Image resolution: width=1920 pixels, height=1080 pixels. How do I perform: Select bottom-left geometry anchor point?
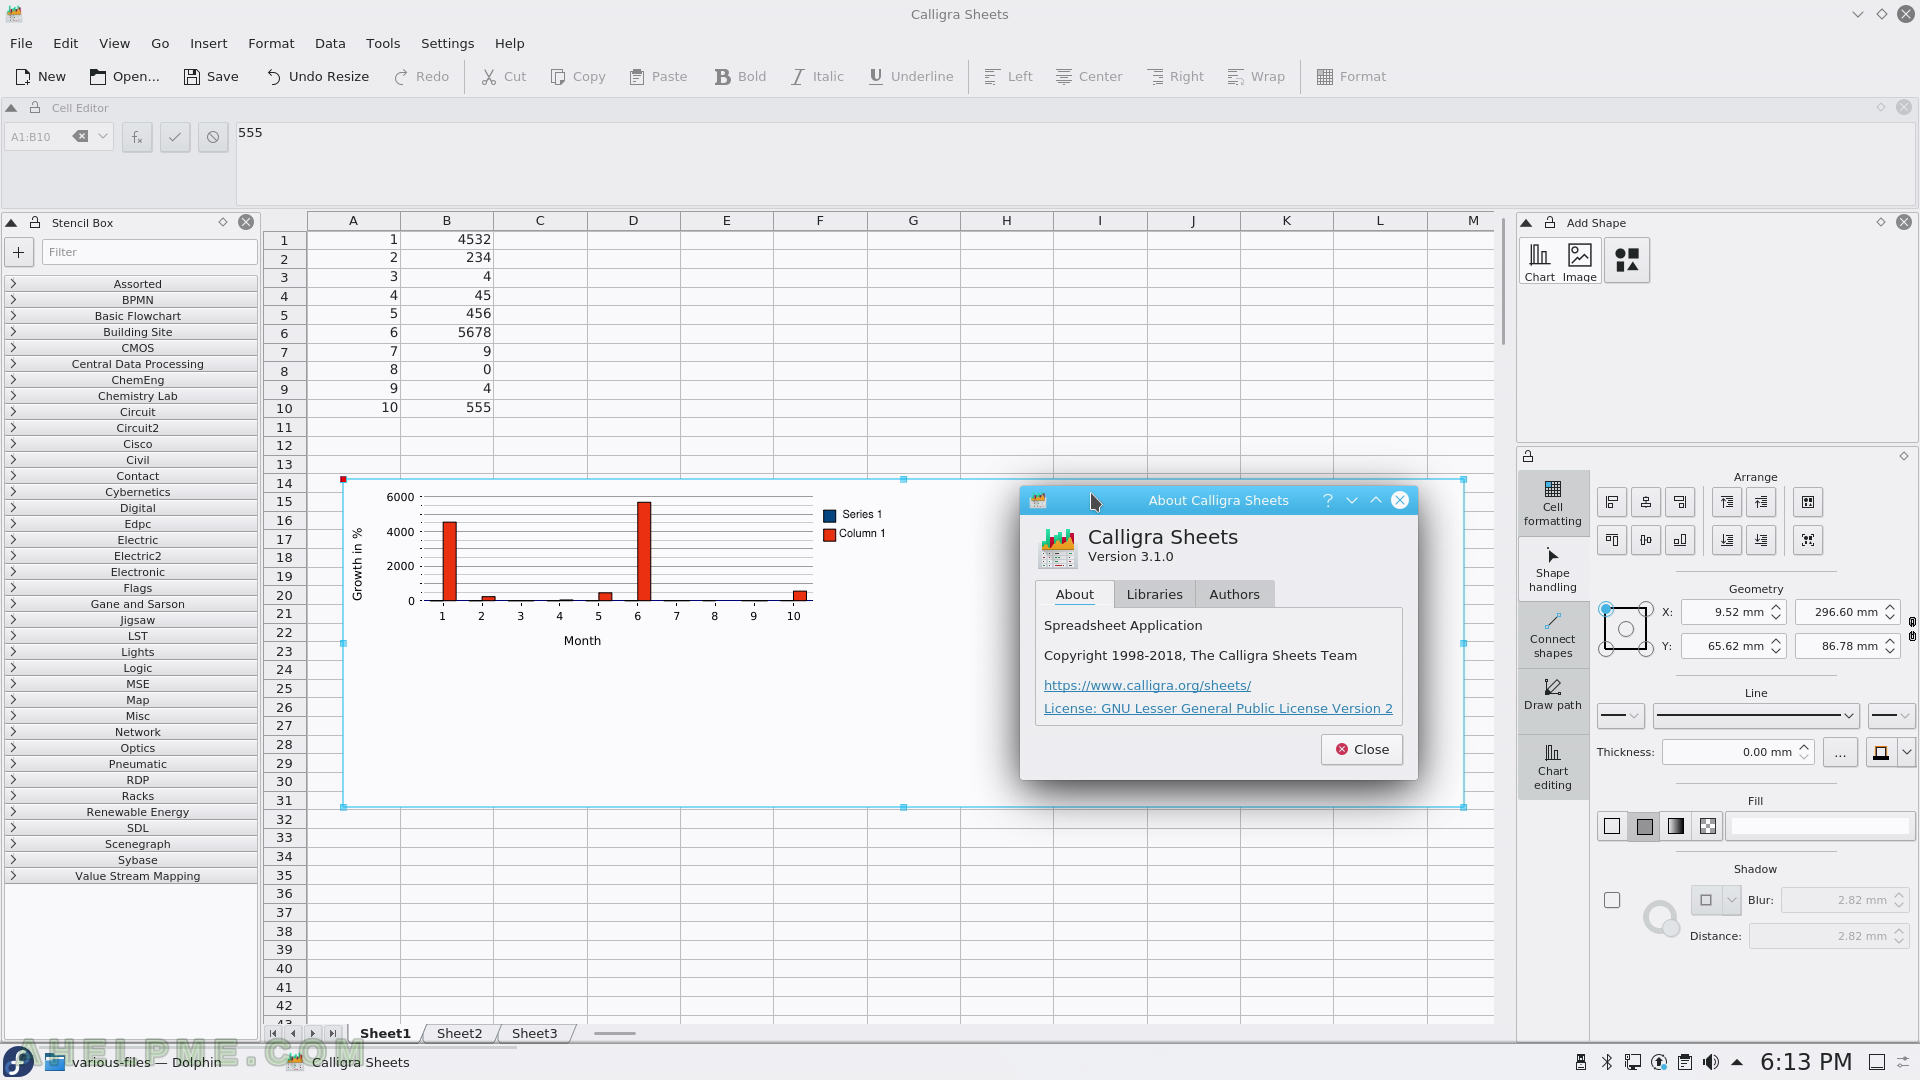[x=1606, y=649]
